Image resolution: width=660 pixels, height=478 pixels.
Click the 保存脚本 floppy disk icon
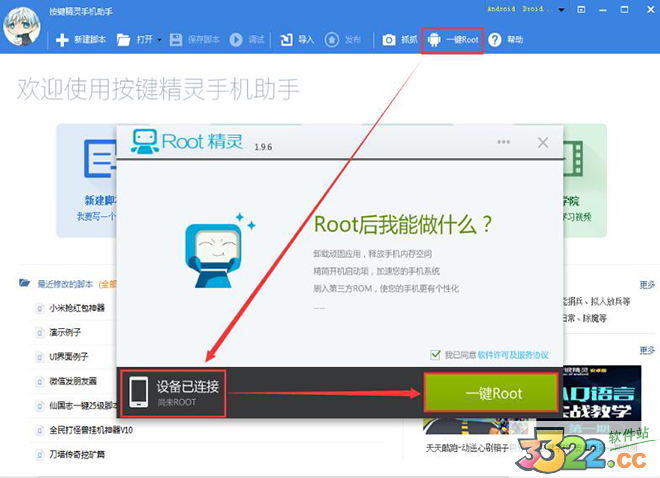coord(176,40)
